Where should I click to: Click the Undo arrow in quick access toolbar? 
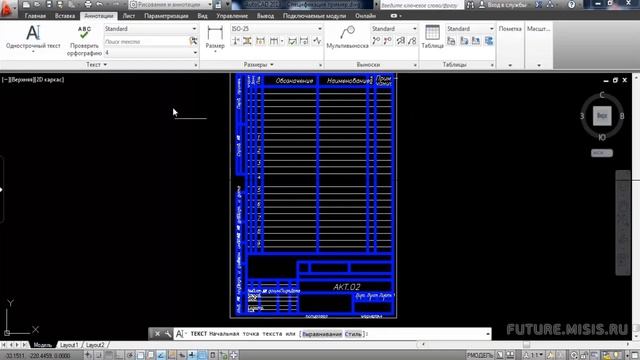[x=100, y=4]
